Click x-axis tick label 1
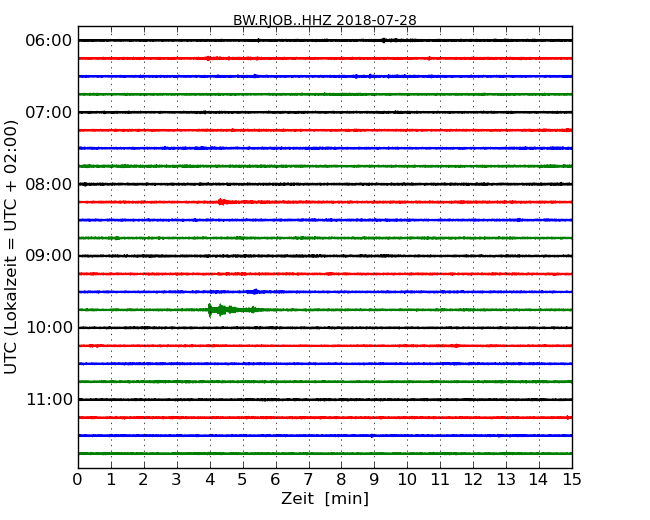The width and height of the screenshot is (650, 520). pyautogui.click(x=111, y=480)
